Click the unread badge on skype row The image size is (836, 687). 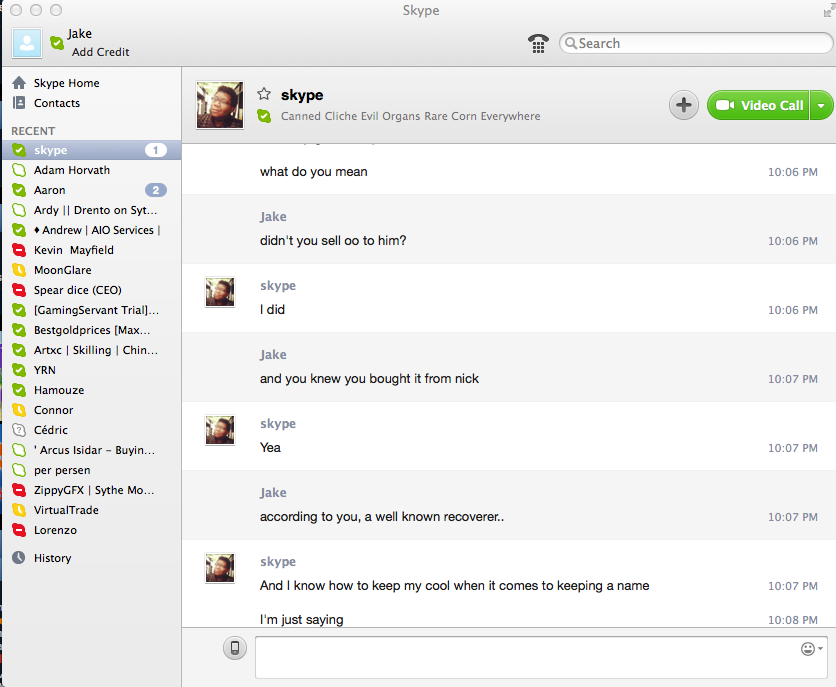(156, 150)
